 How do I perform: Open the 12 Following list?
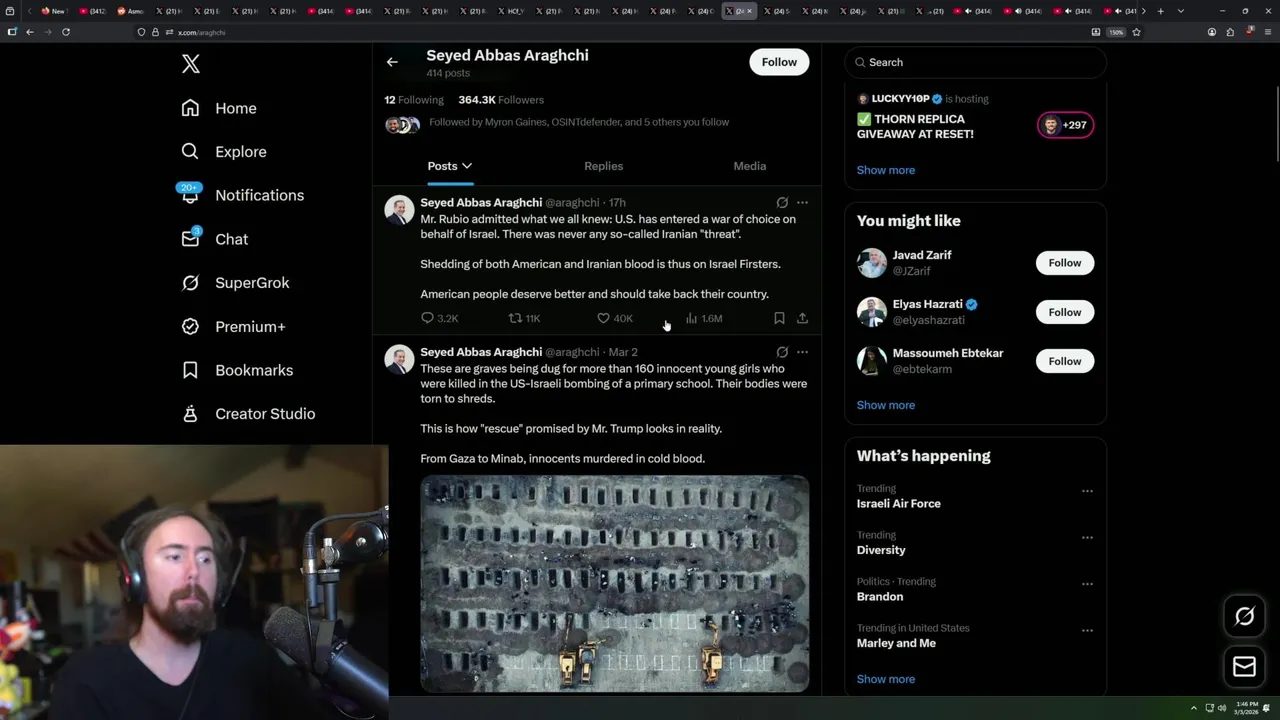pos(414,100)
